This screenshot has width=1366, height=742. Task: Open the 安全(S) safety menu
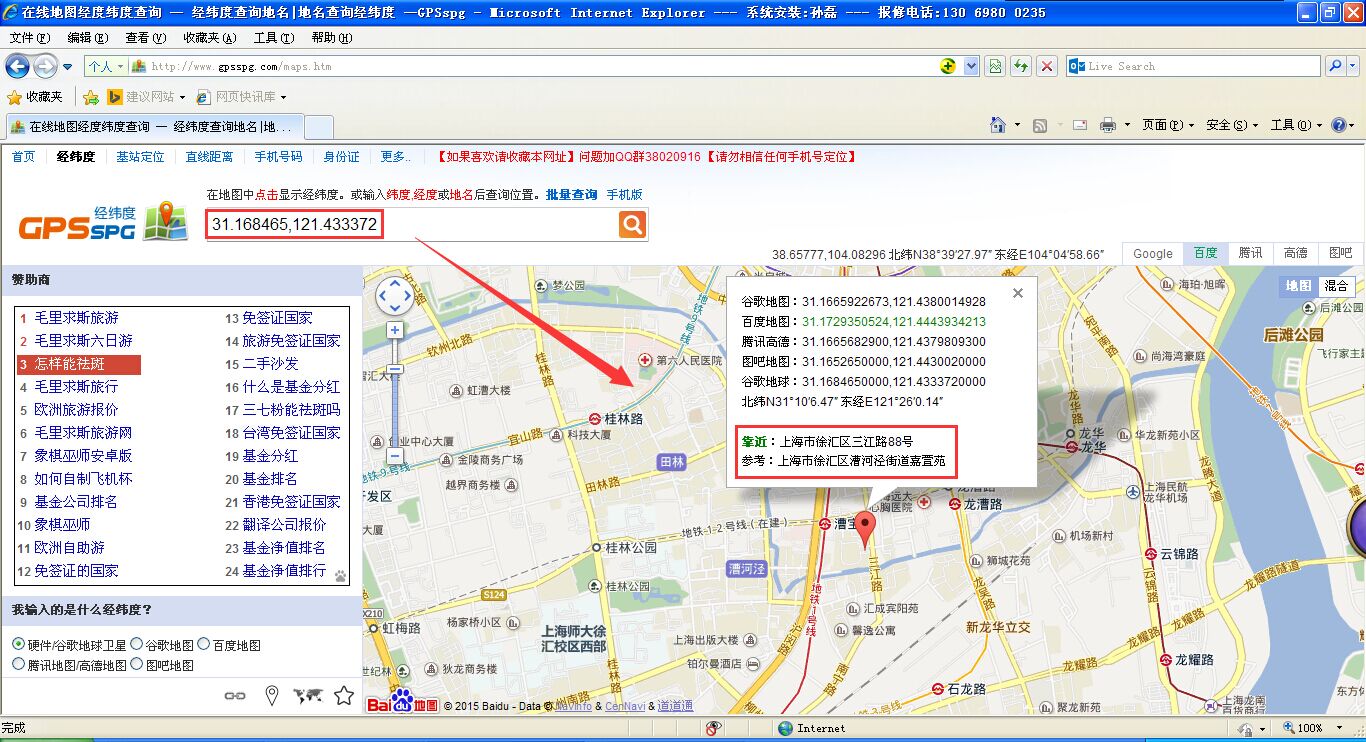[1232, 125]
